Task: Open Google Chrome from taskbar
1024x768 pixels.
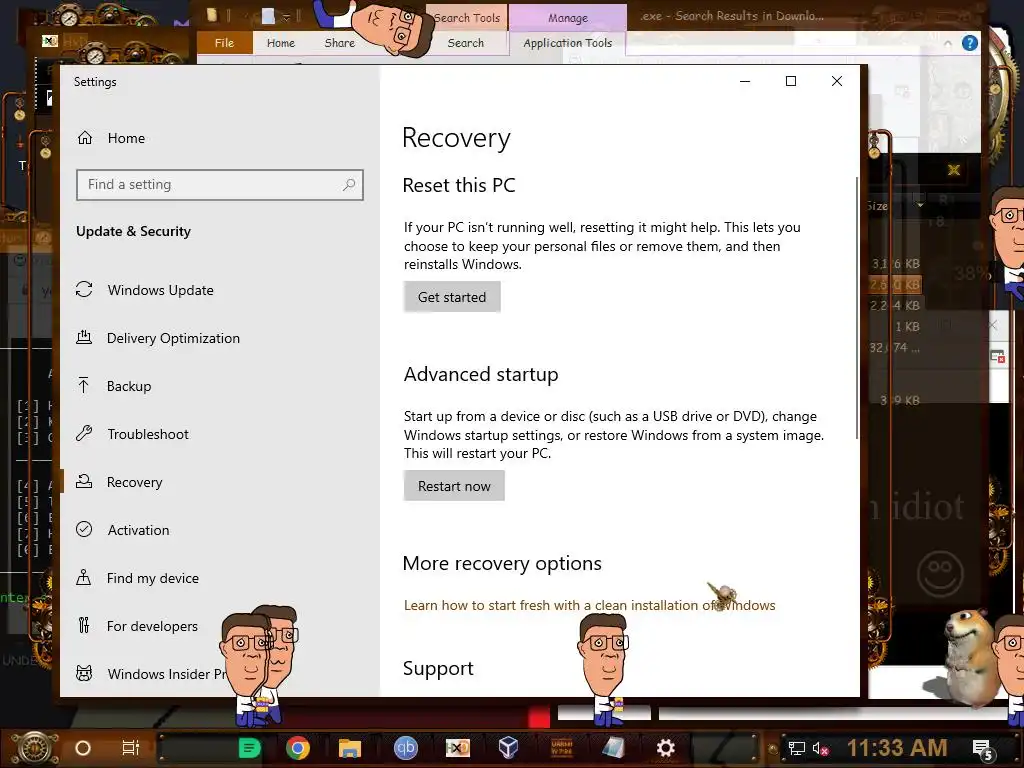Action: coord(298,748)
